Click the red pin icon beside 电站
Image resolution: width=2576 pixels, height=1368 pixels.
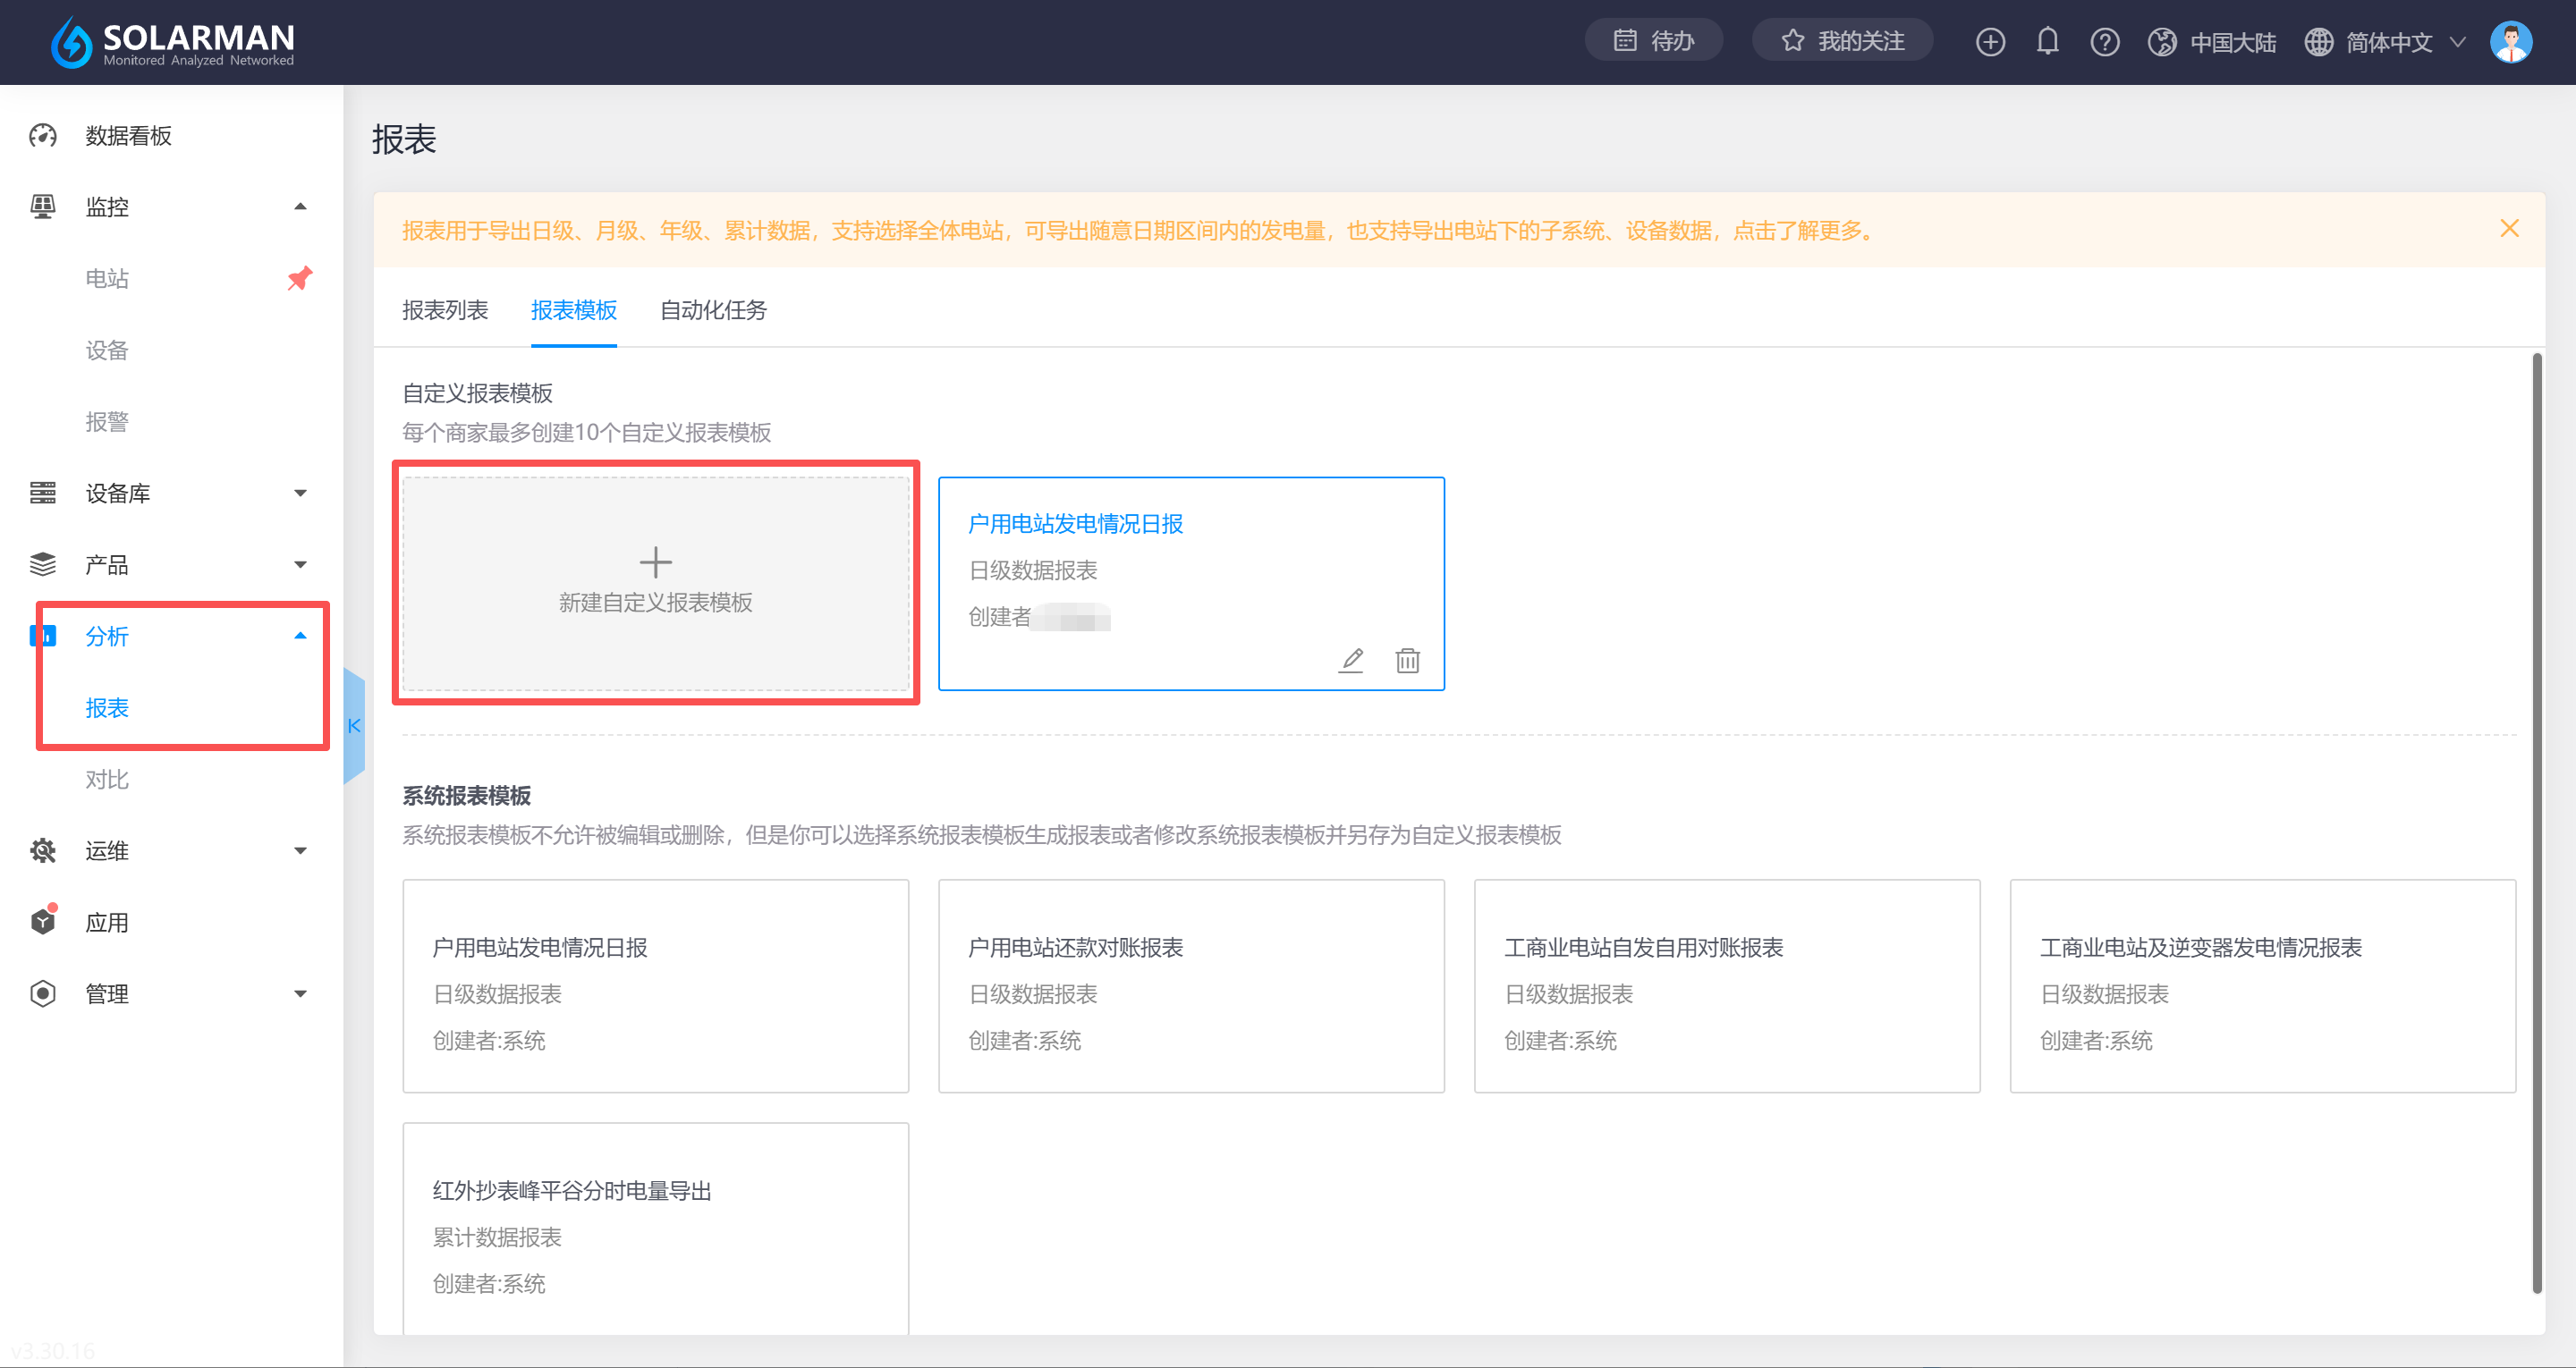point(299,278)
